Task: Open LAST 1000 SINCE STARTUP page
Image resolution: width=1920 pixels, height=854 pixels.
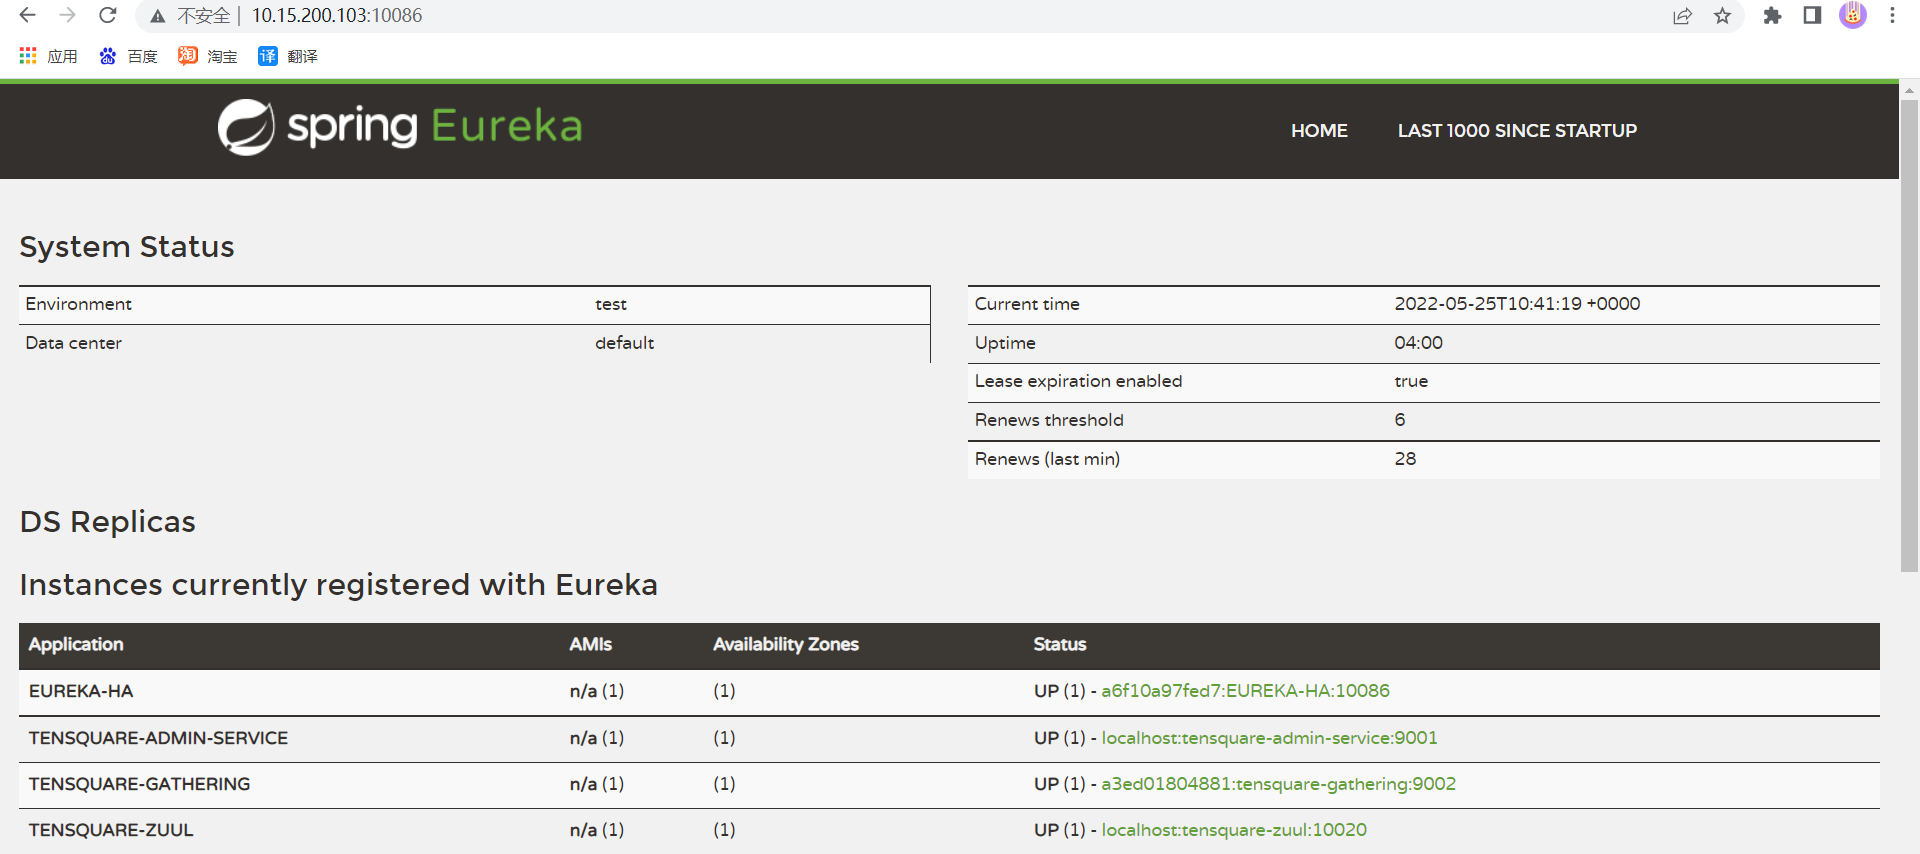Action: pyautogui.click(x=1517, y=131)
